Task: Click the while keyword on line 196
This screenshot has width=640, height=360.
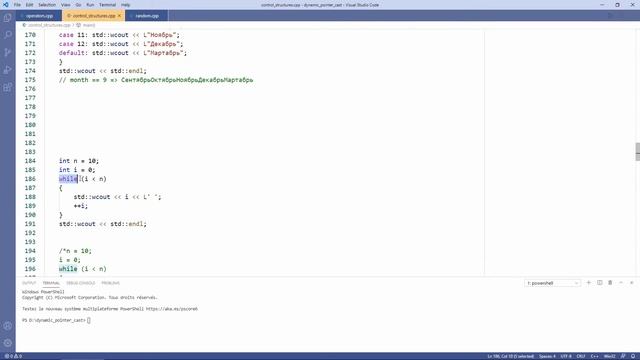Action: 68,269
